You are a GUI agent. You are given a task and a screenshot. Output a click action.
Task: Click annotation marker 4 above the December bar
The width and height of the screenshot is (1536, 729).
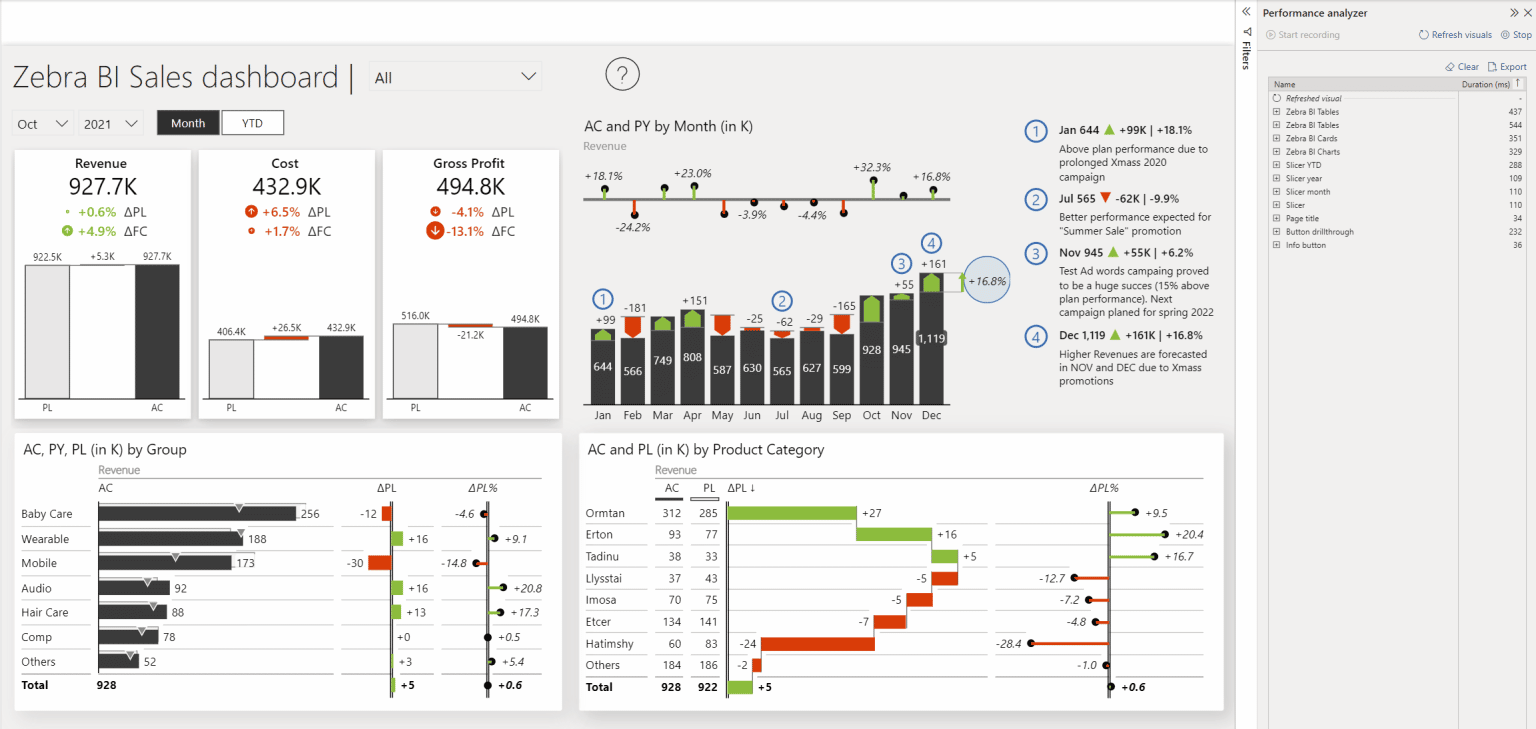(x=929, y=242)
